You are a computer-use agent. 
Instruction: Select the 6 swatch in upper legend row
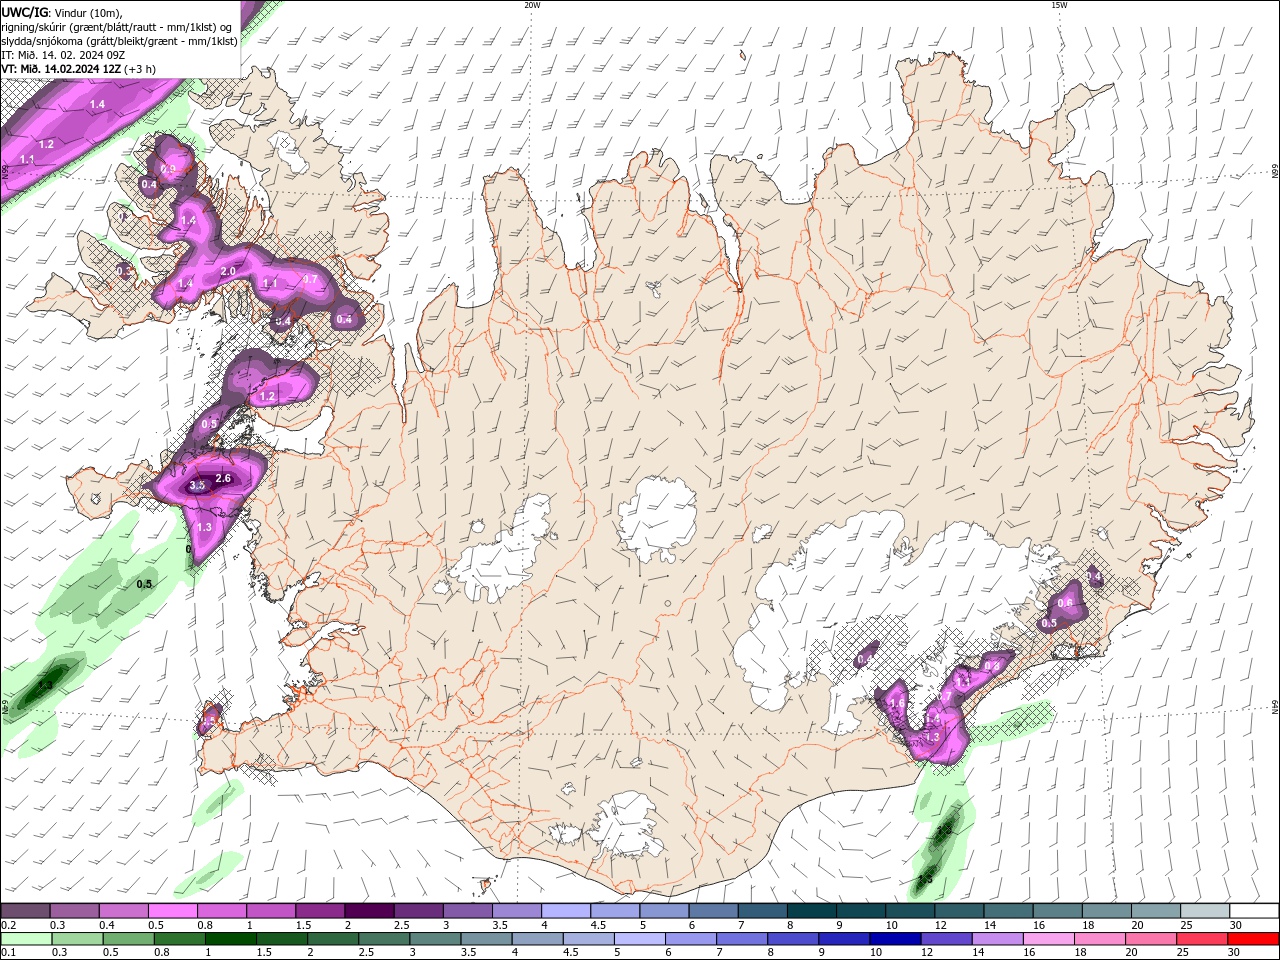(x=712, y=910)
